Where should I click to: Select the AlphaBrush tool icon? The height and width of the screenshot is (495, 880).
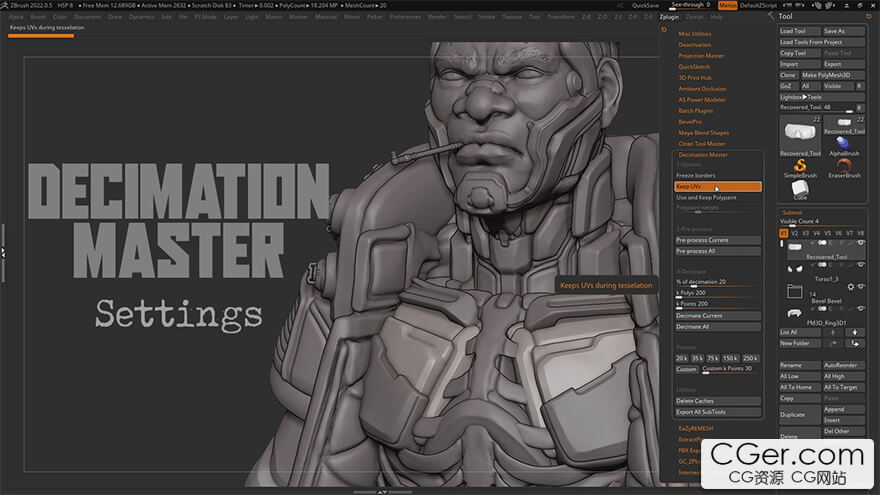pos(844,144)
